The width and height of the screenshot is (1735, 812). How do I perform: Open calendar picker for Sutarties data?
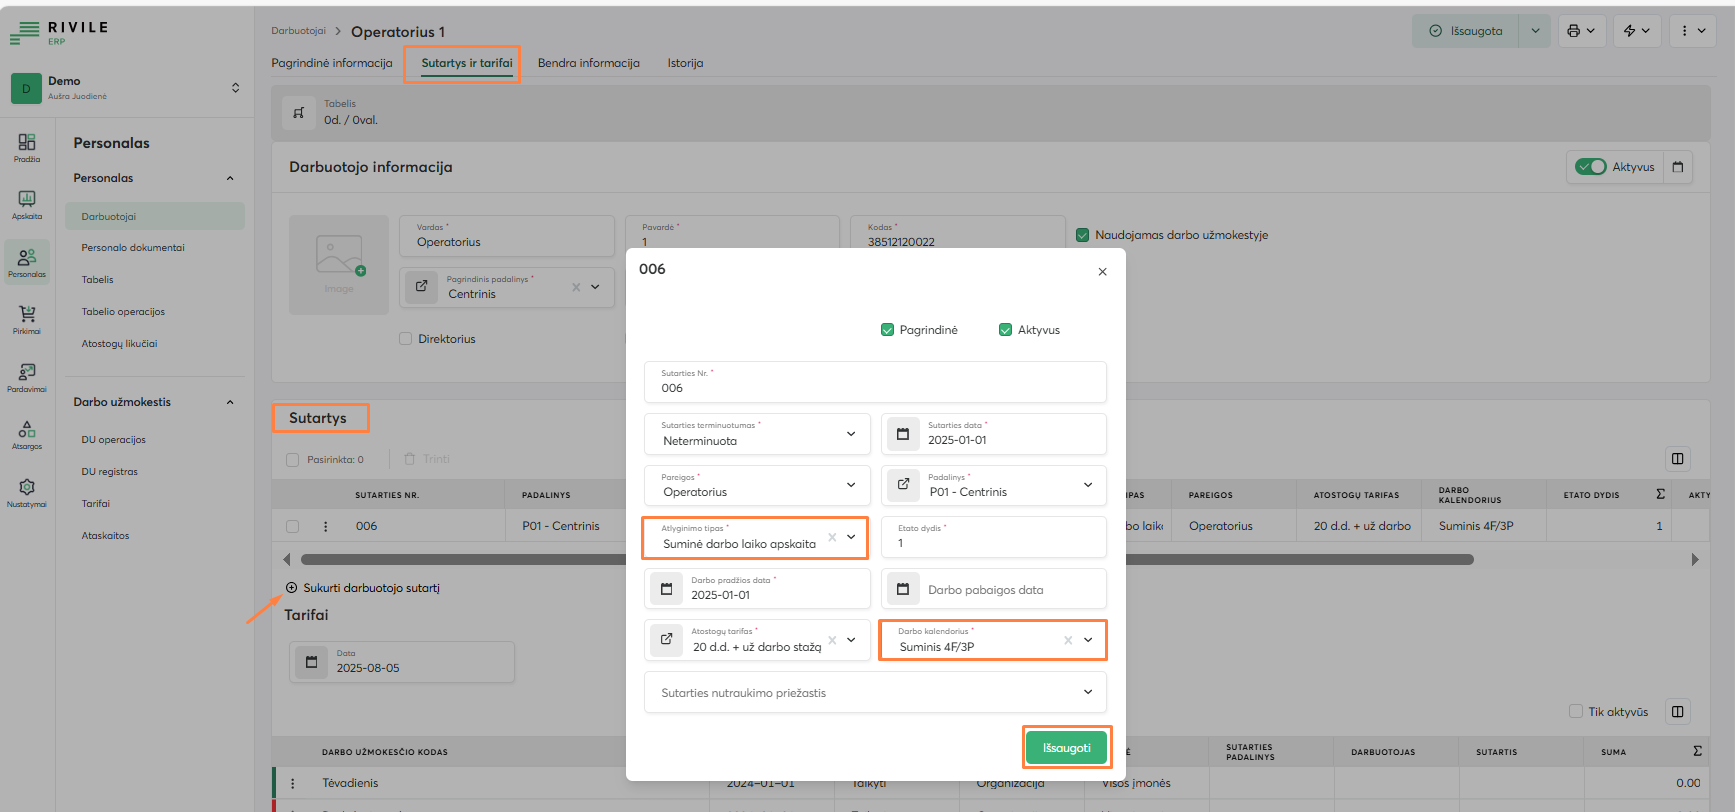pos(903,434)
